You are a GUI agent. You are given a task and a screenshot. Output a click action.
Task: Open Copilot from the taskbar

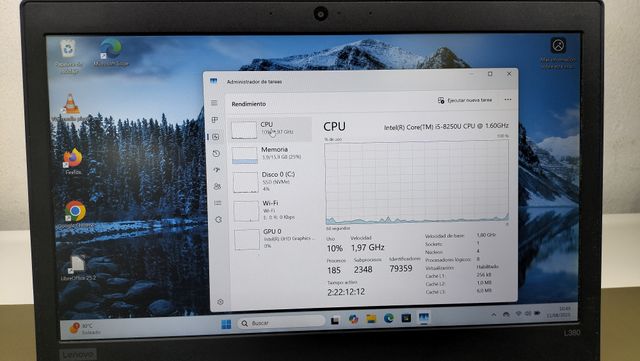353,319
